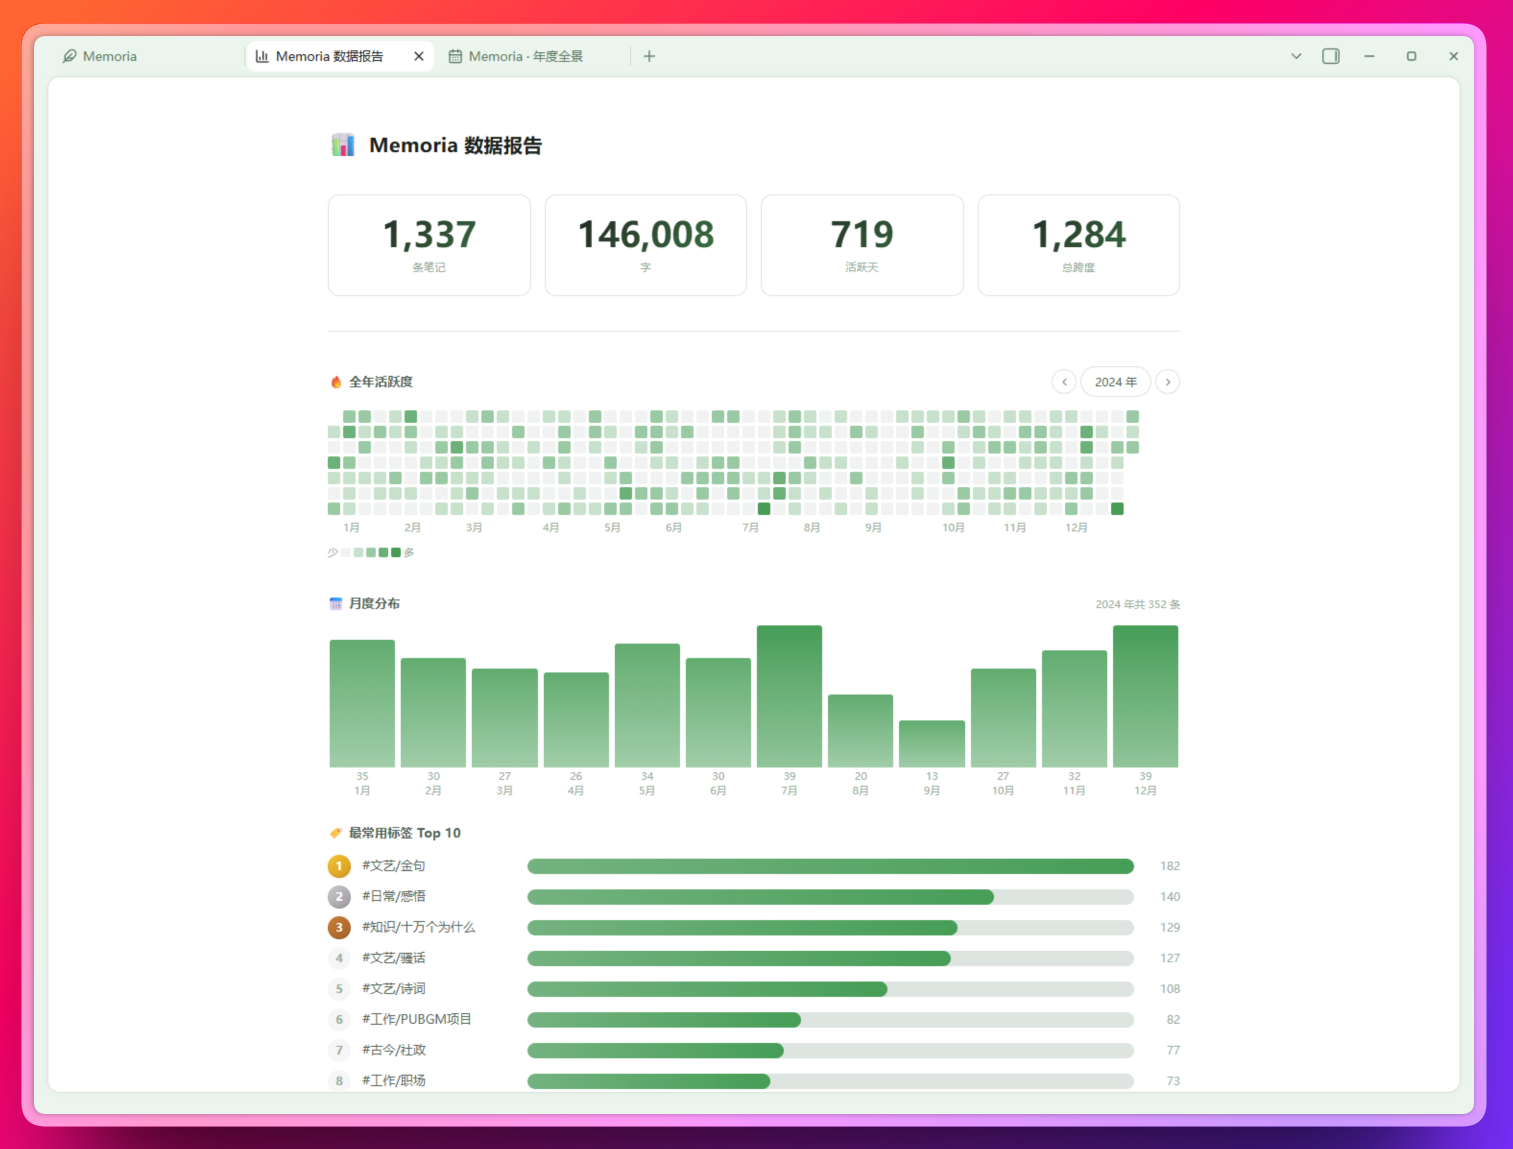Click the tag icon next to 最常用标签
This screenshot has width=1513, height=1149.
tap(336, 833)
